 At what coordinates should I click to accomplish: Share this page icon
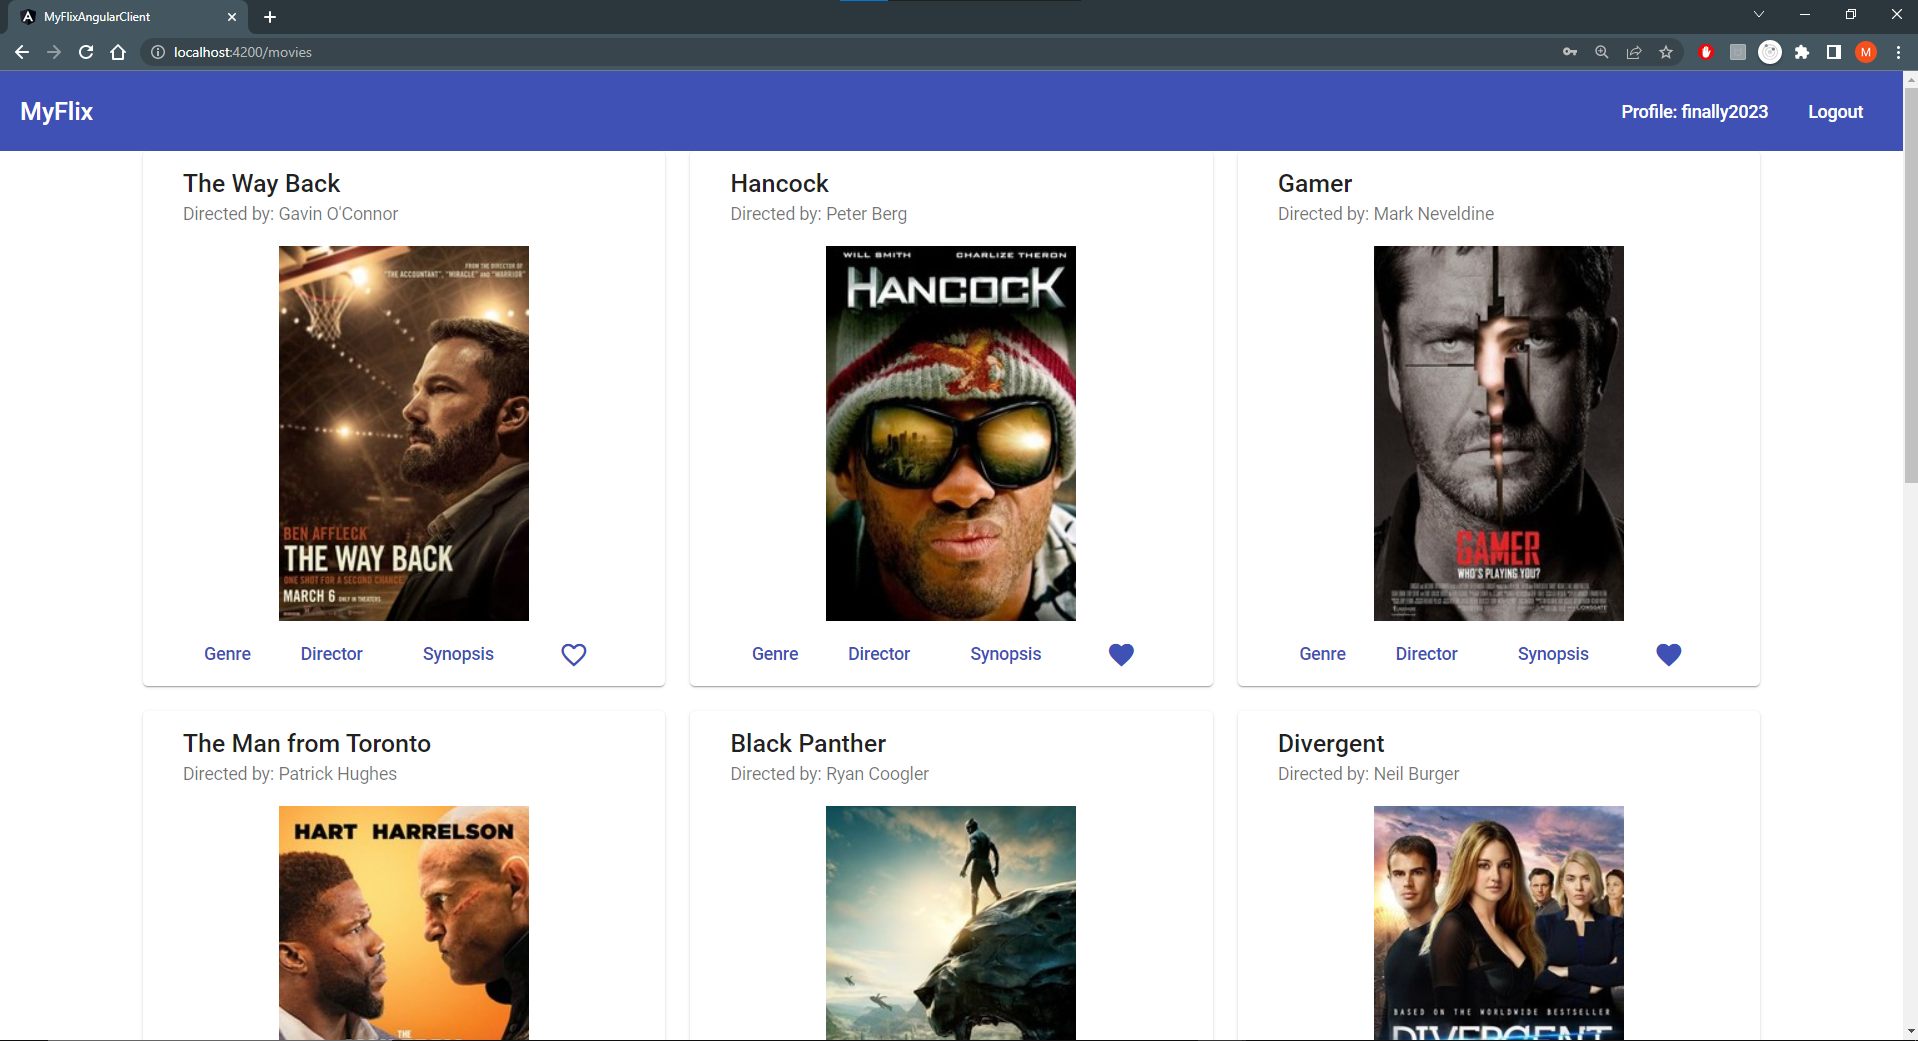pyautogui.click(x=1634, y=52)
